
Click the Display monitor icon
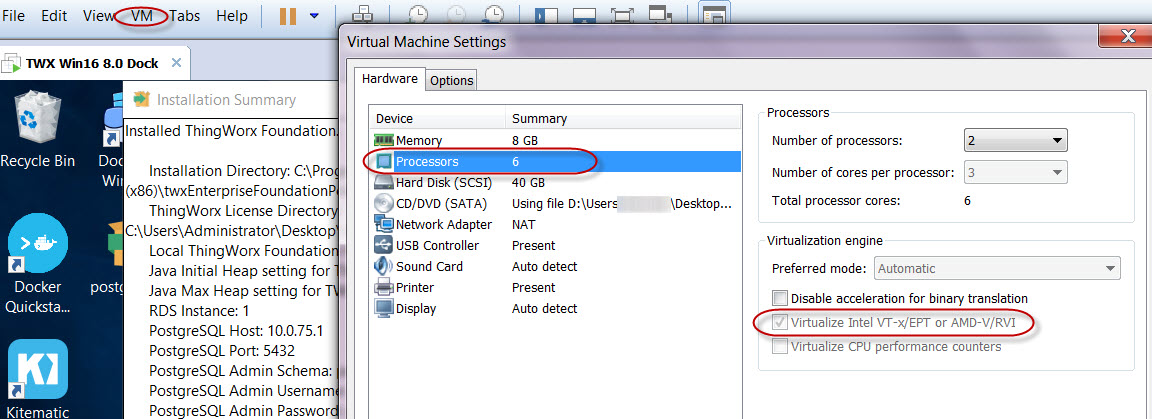(x=384, y=309)
